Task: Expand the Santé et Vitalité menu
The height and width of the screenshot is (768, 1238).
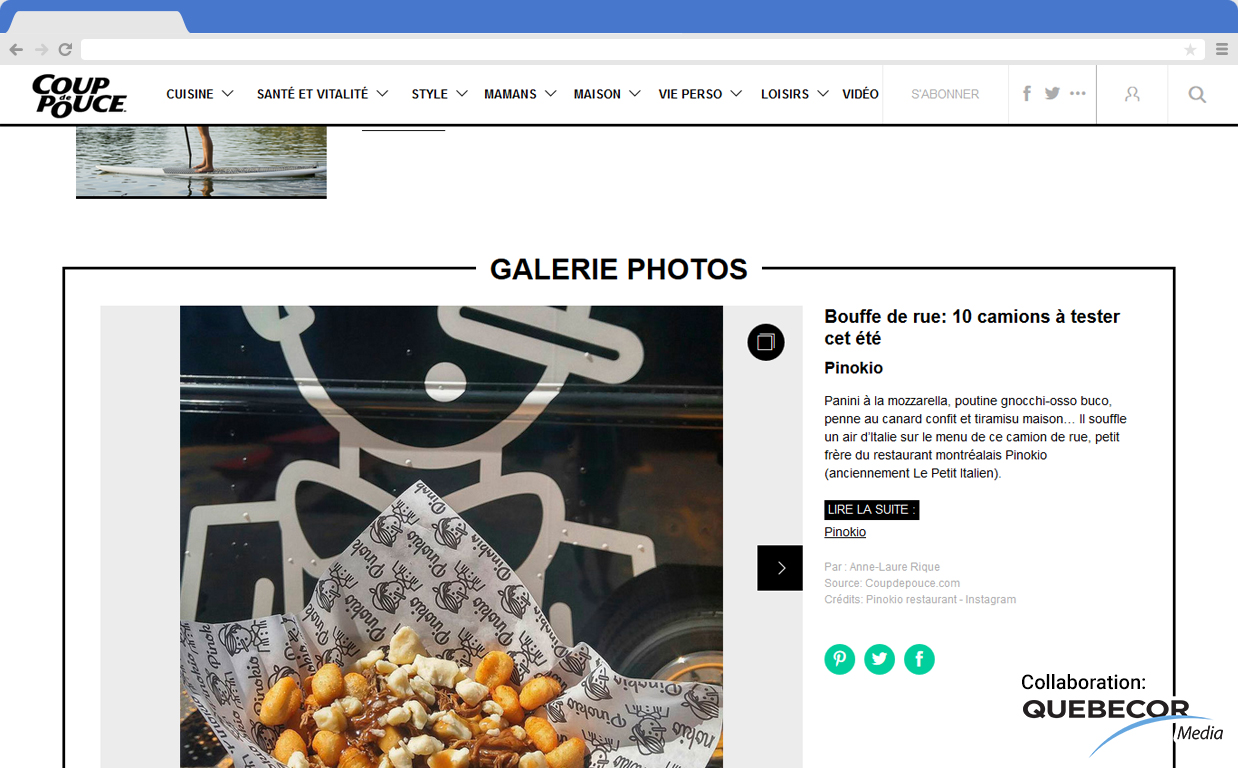Action: point(323,94)
